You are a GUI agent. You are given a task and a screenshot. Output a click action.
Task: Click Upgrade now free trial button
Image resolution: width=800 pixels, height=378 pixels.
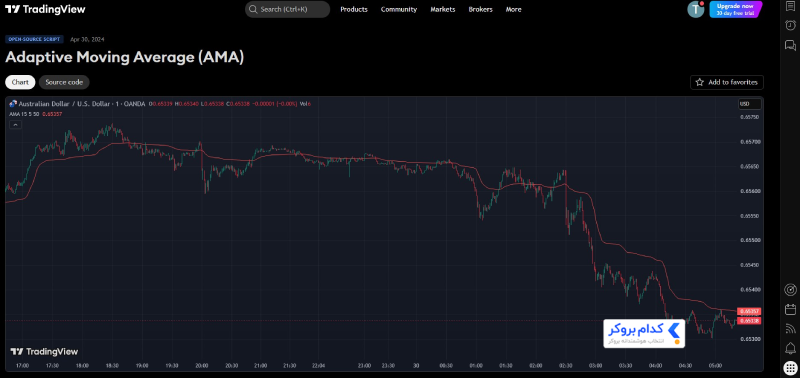pos(735,9)
